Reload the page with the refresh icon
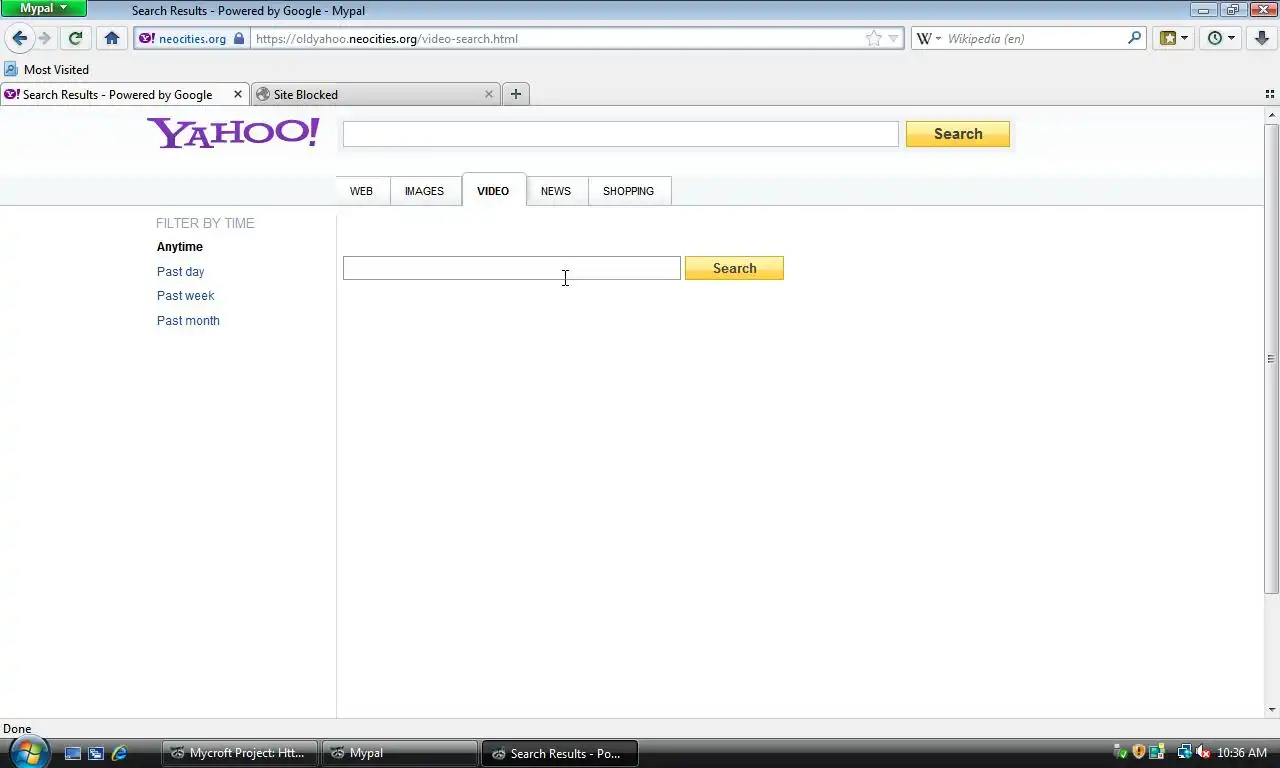The width and height of the screenshot is (1280, 768). click(x=75, y=38)
